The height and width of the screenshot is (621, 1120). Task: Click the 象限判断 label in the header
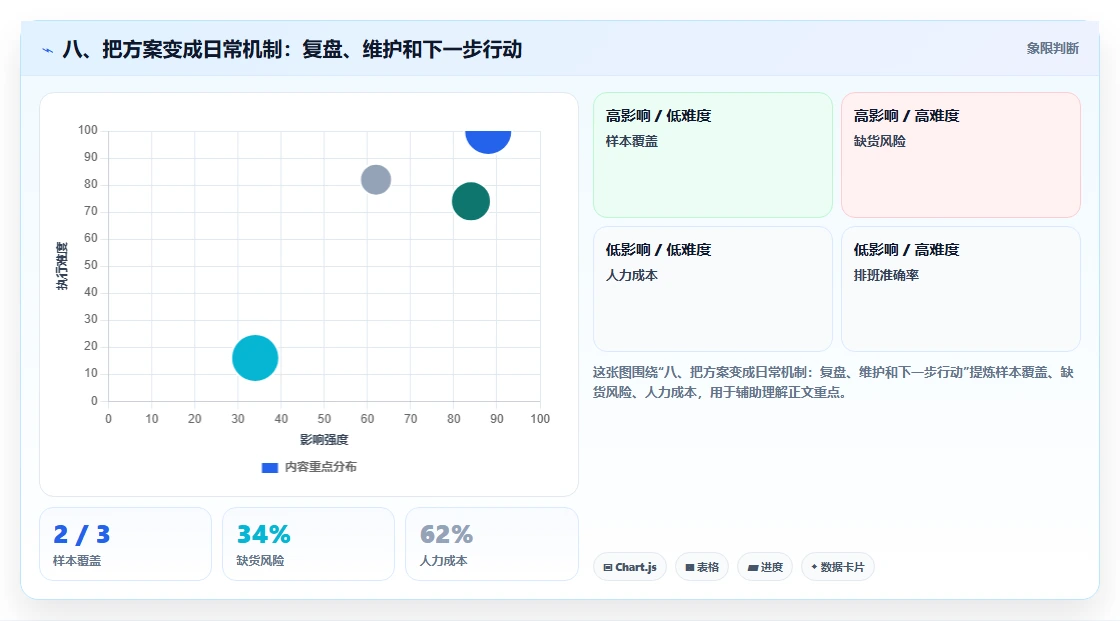click(x=1052, y=49)
